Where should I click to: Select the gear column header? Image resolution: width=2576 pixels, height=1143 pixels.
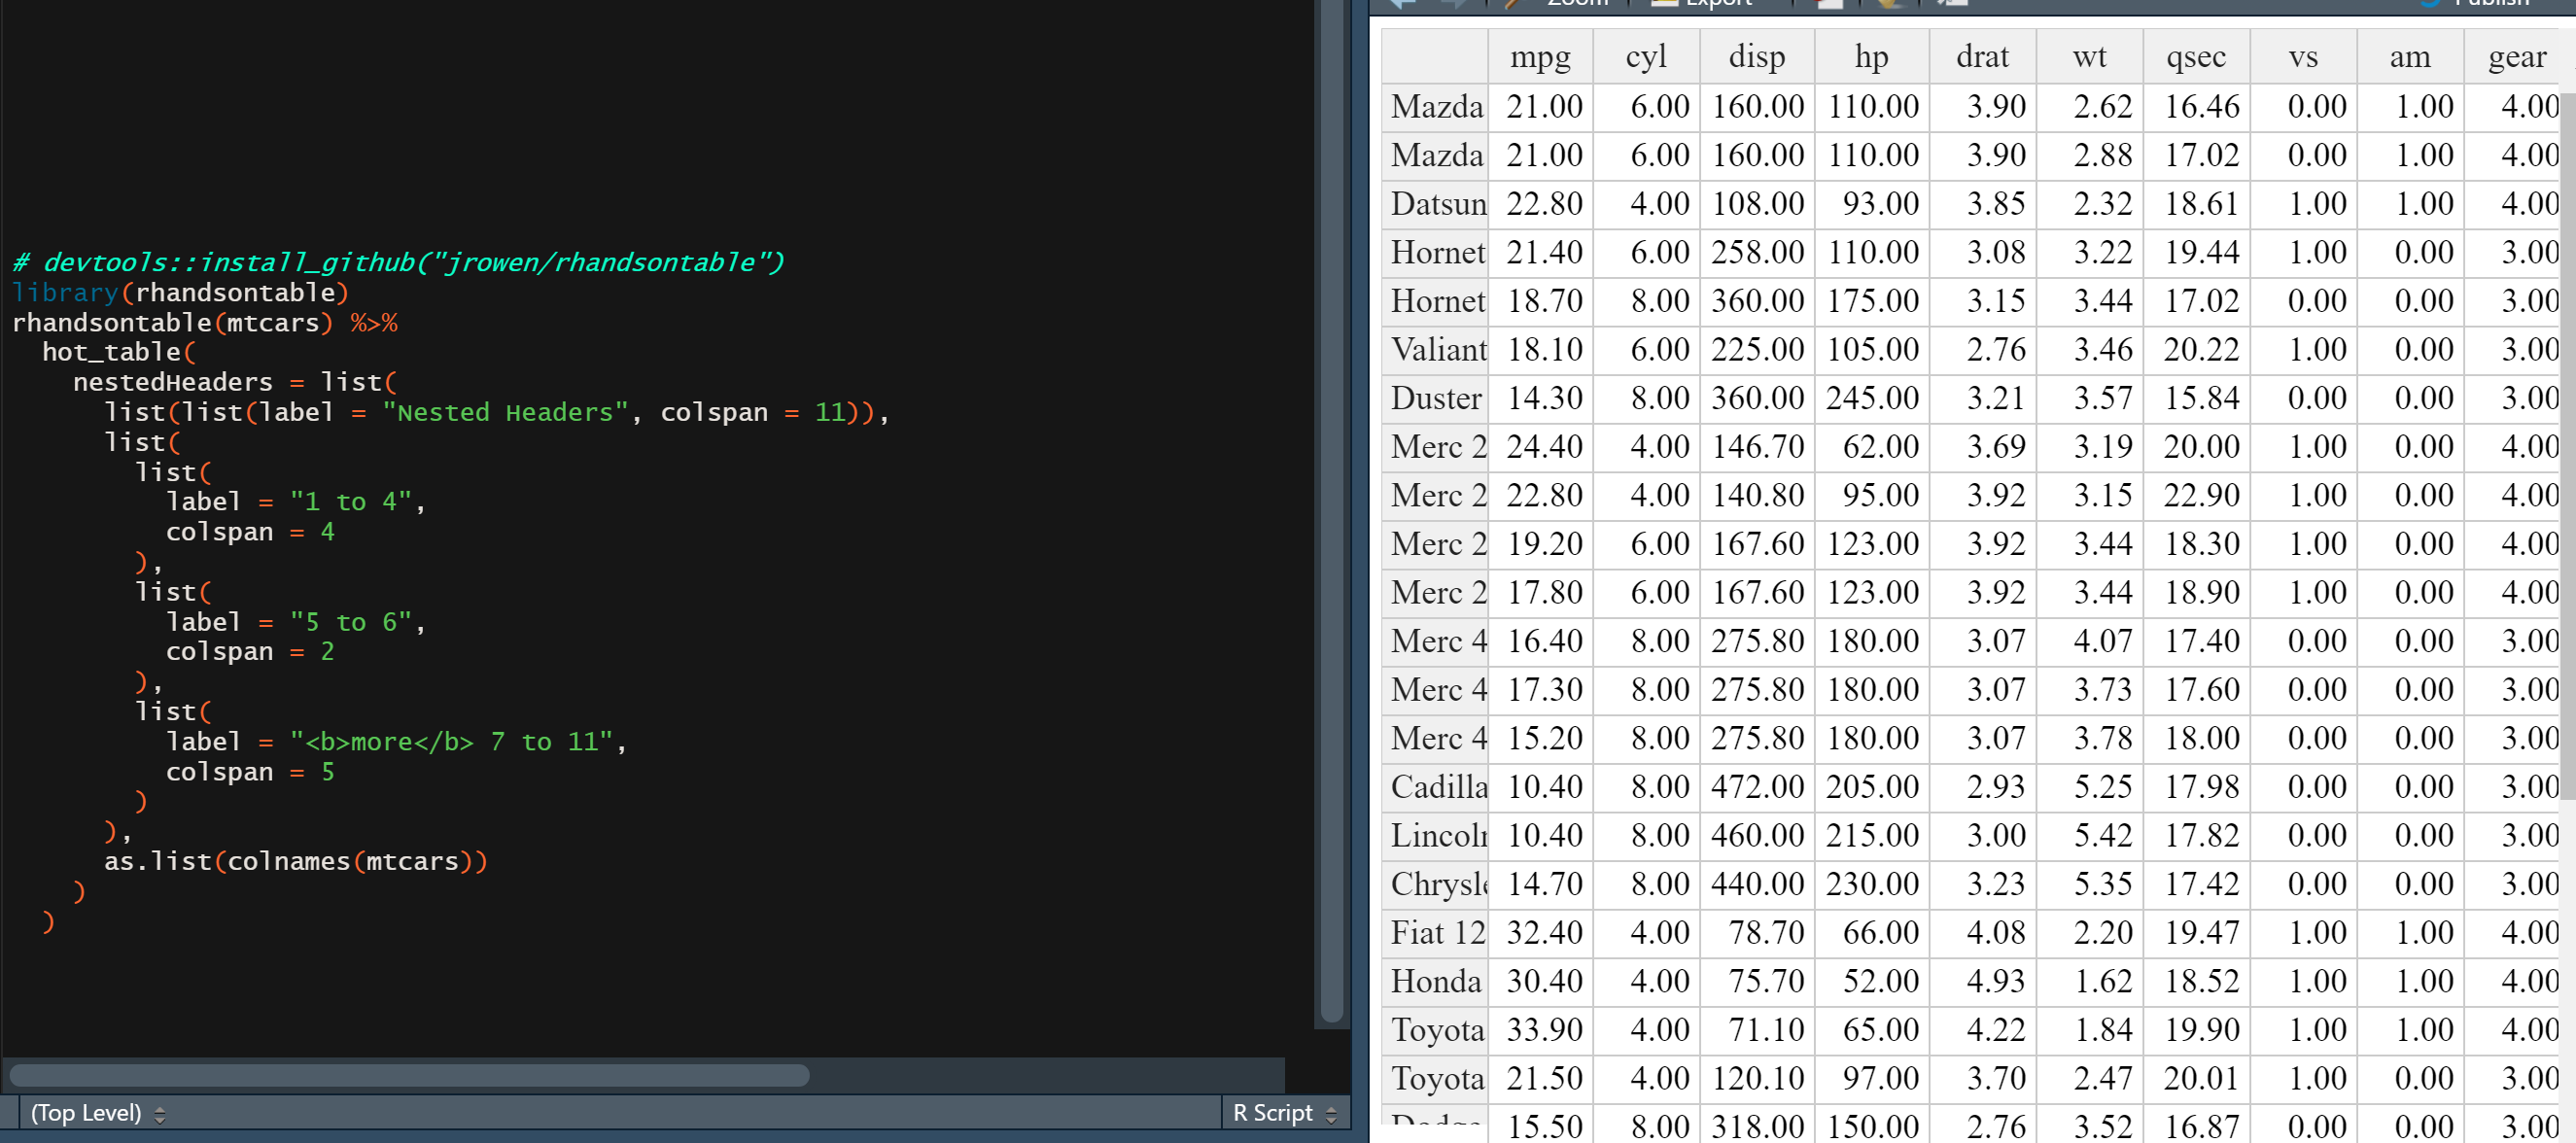pos(2517,56)
